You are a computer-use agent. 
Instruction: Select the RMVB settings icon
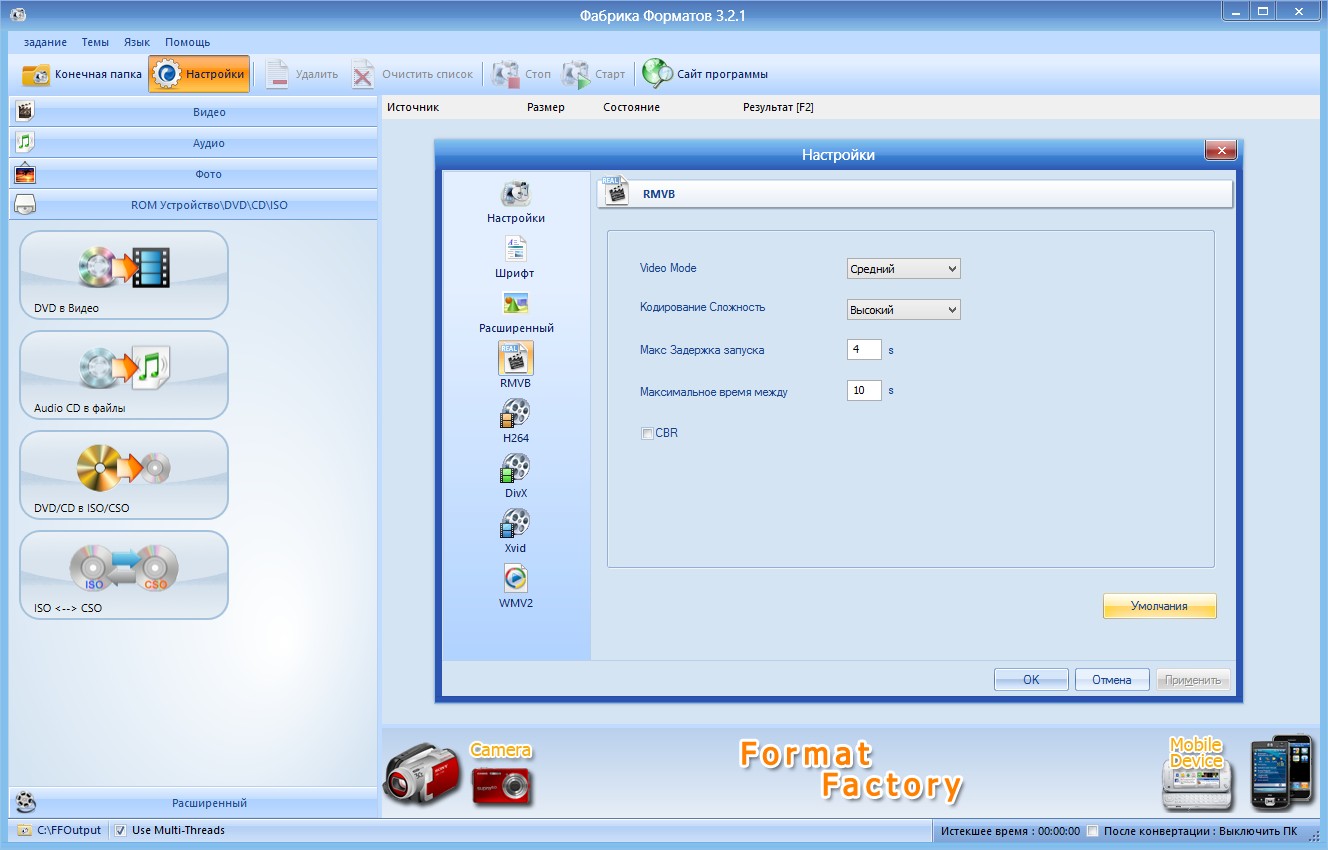coord(516,366)
